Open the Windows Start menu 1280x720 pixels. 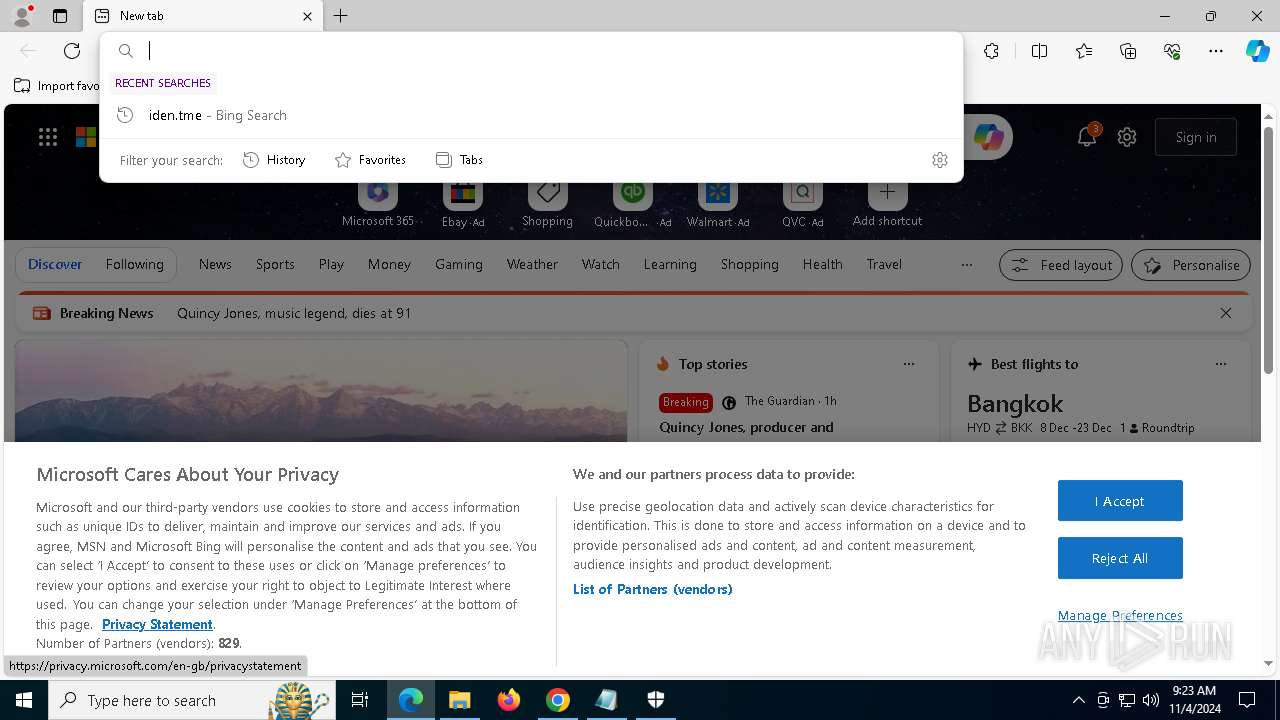[x=24, y=700]
